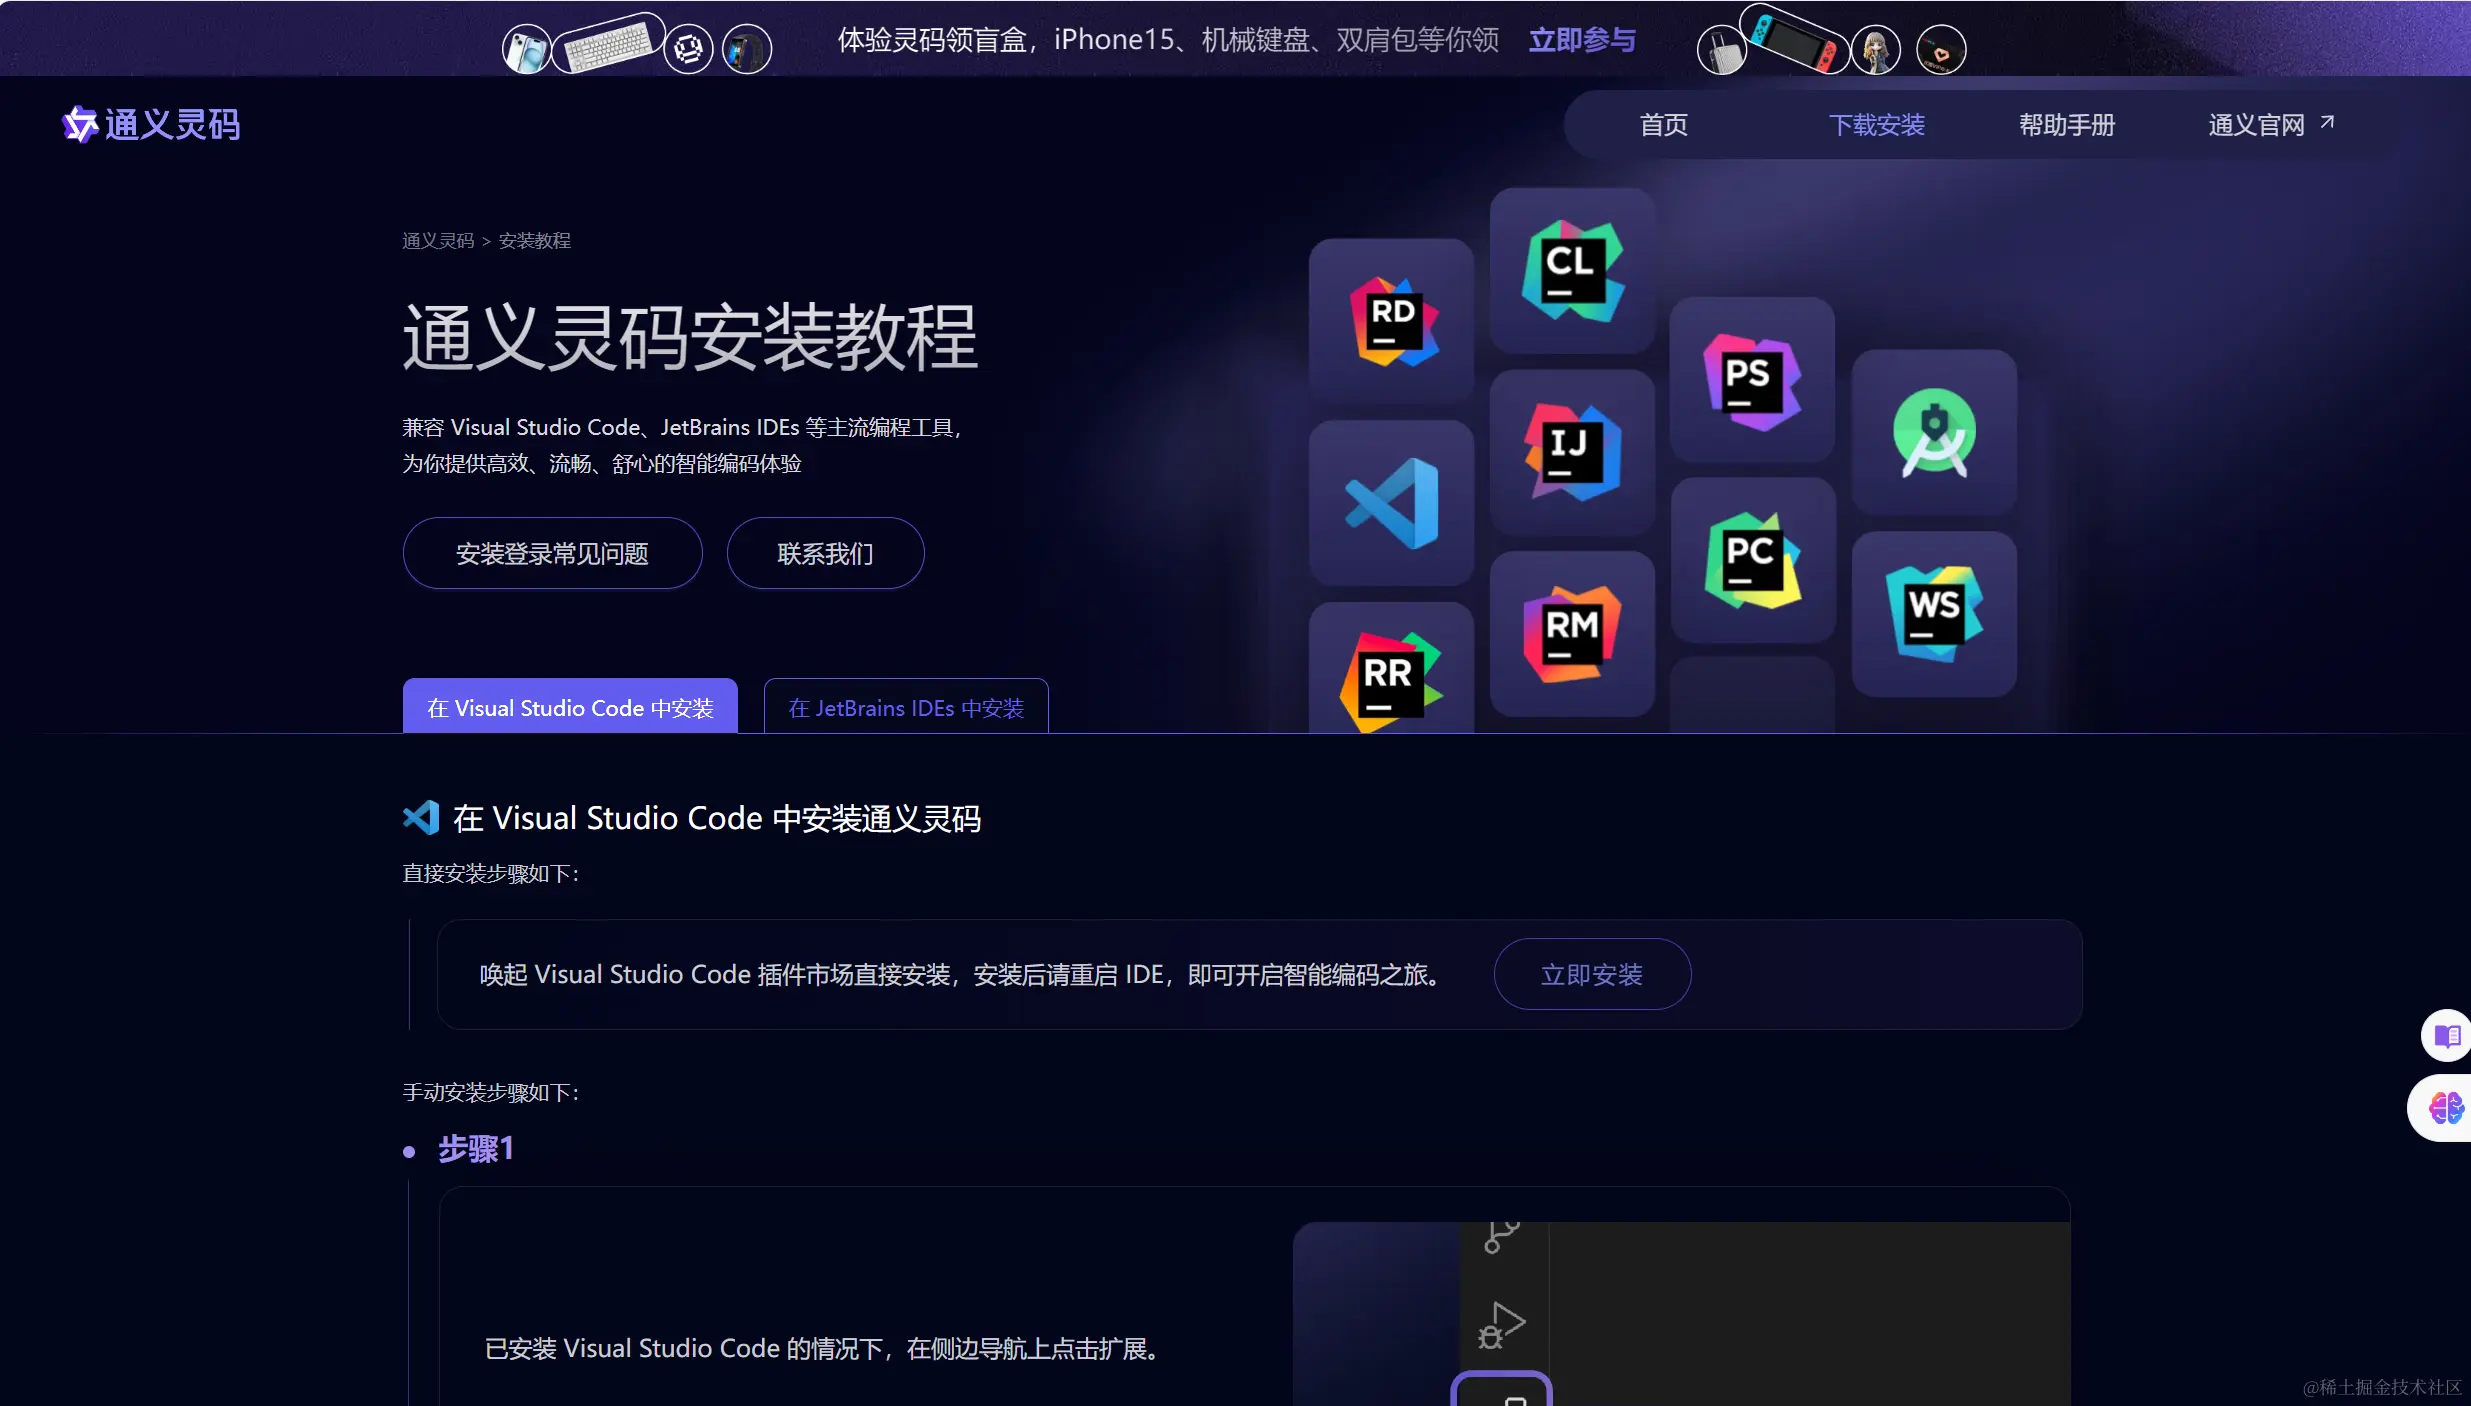Click the external link arrow next to 通义官网
This screenshot has width=2471, height=1406.
[x=2327, y=122]
